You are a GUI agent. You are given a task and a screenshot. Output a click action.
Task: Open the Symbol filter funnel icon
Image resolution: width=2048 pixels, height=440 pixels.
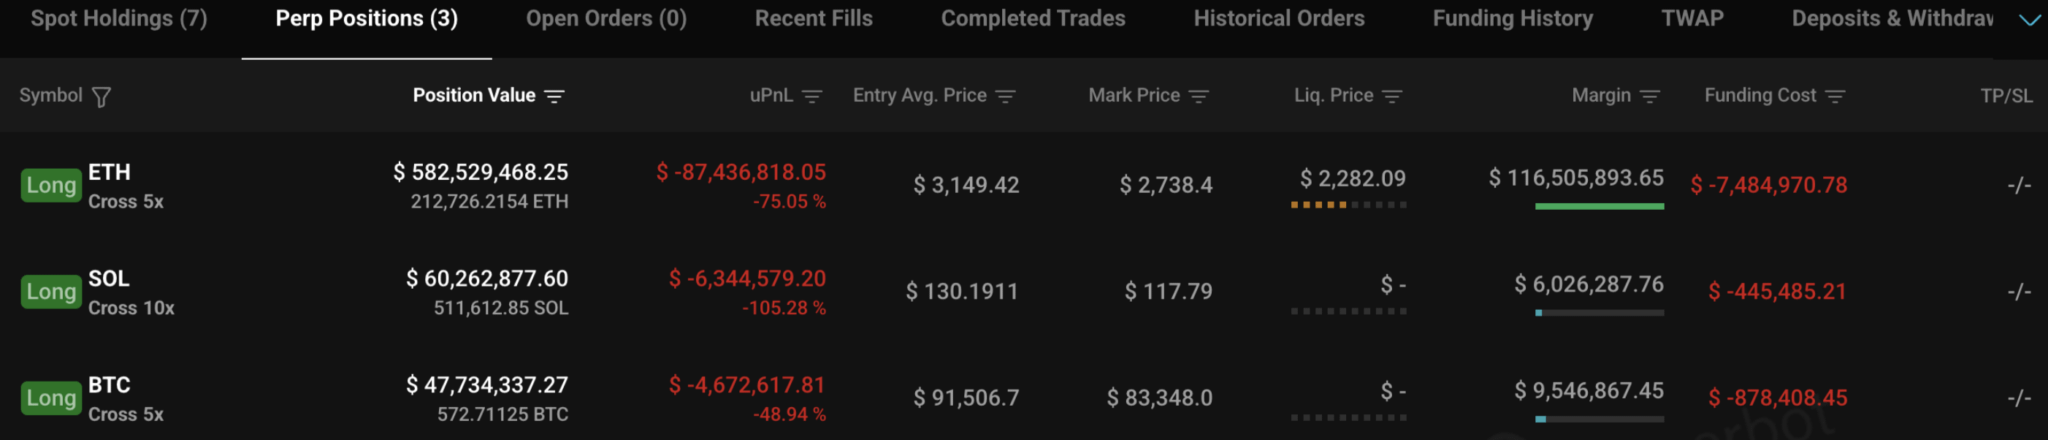click(101, 97)
